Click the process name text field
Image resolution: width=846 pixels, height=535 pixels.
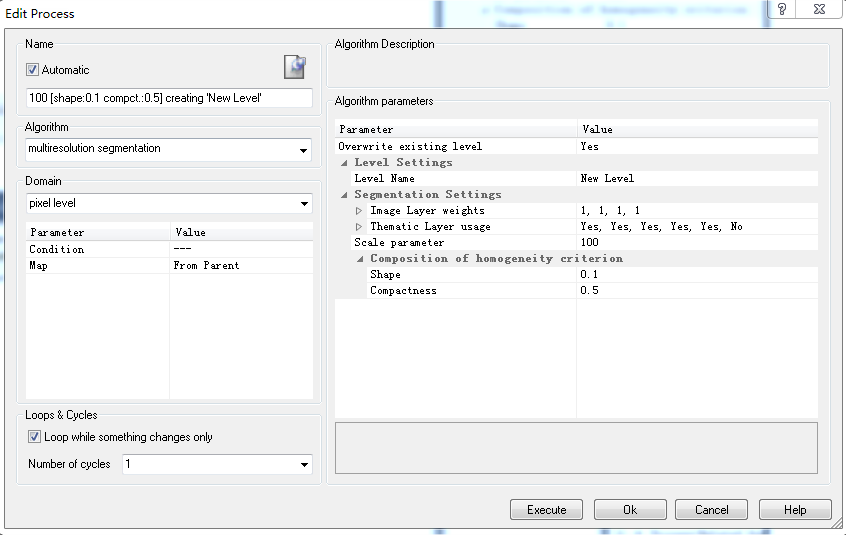click(x=169, y=98)
